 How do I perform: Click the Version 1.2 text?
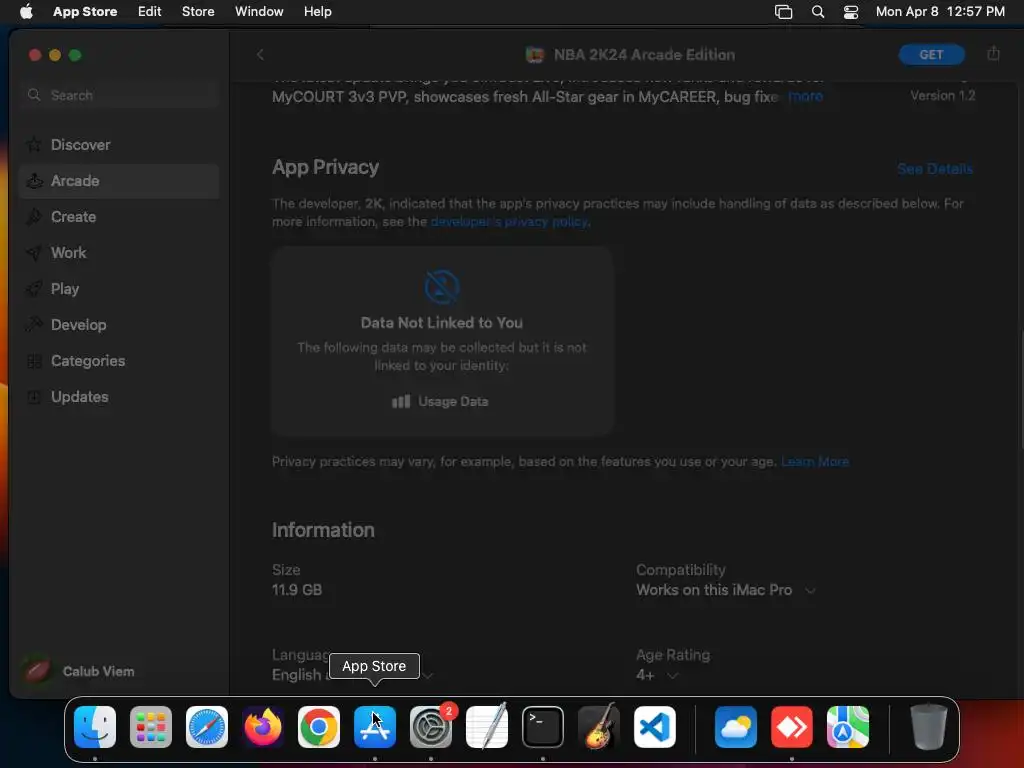point(942,95)
